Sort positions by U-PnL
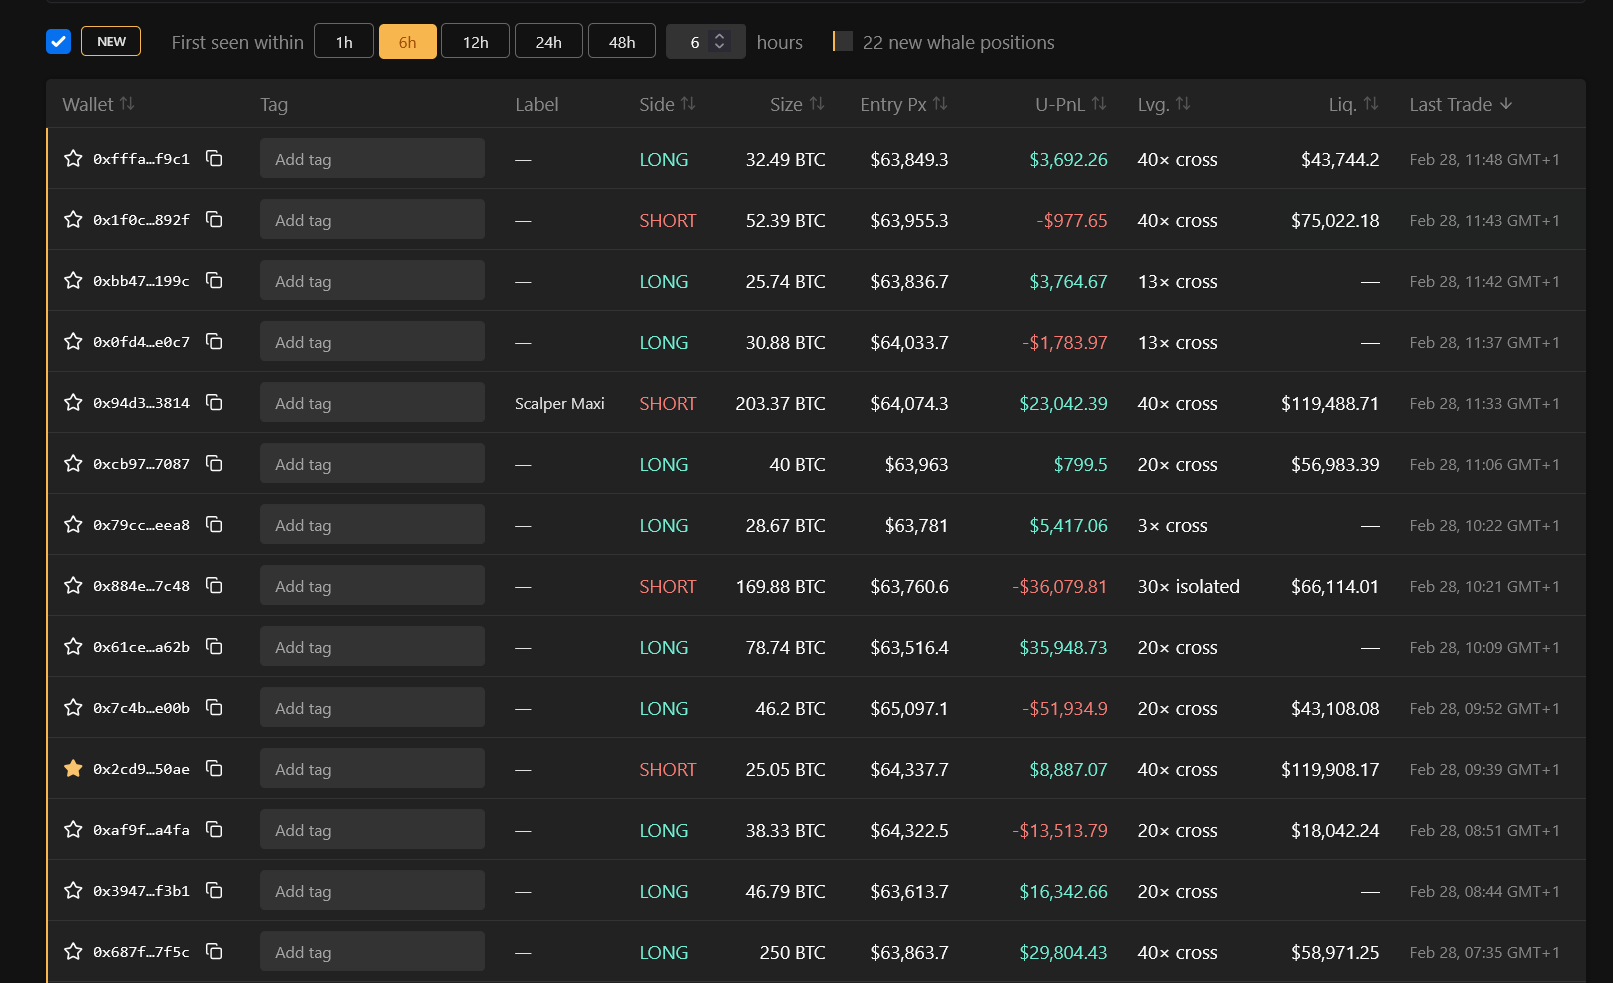 coord(1099,104)
